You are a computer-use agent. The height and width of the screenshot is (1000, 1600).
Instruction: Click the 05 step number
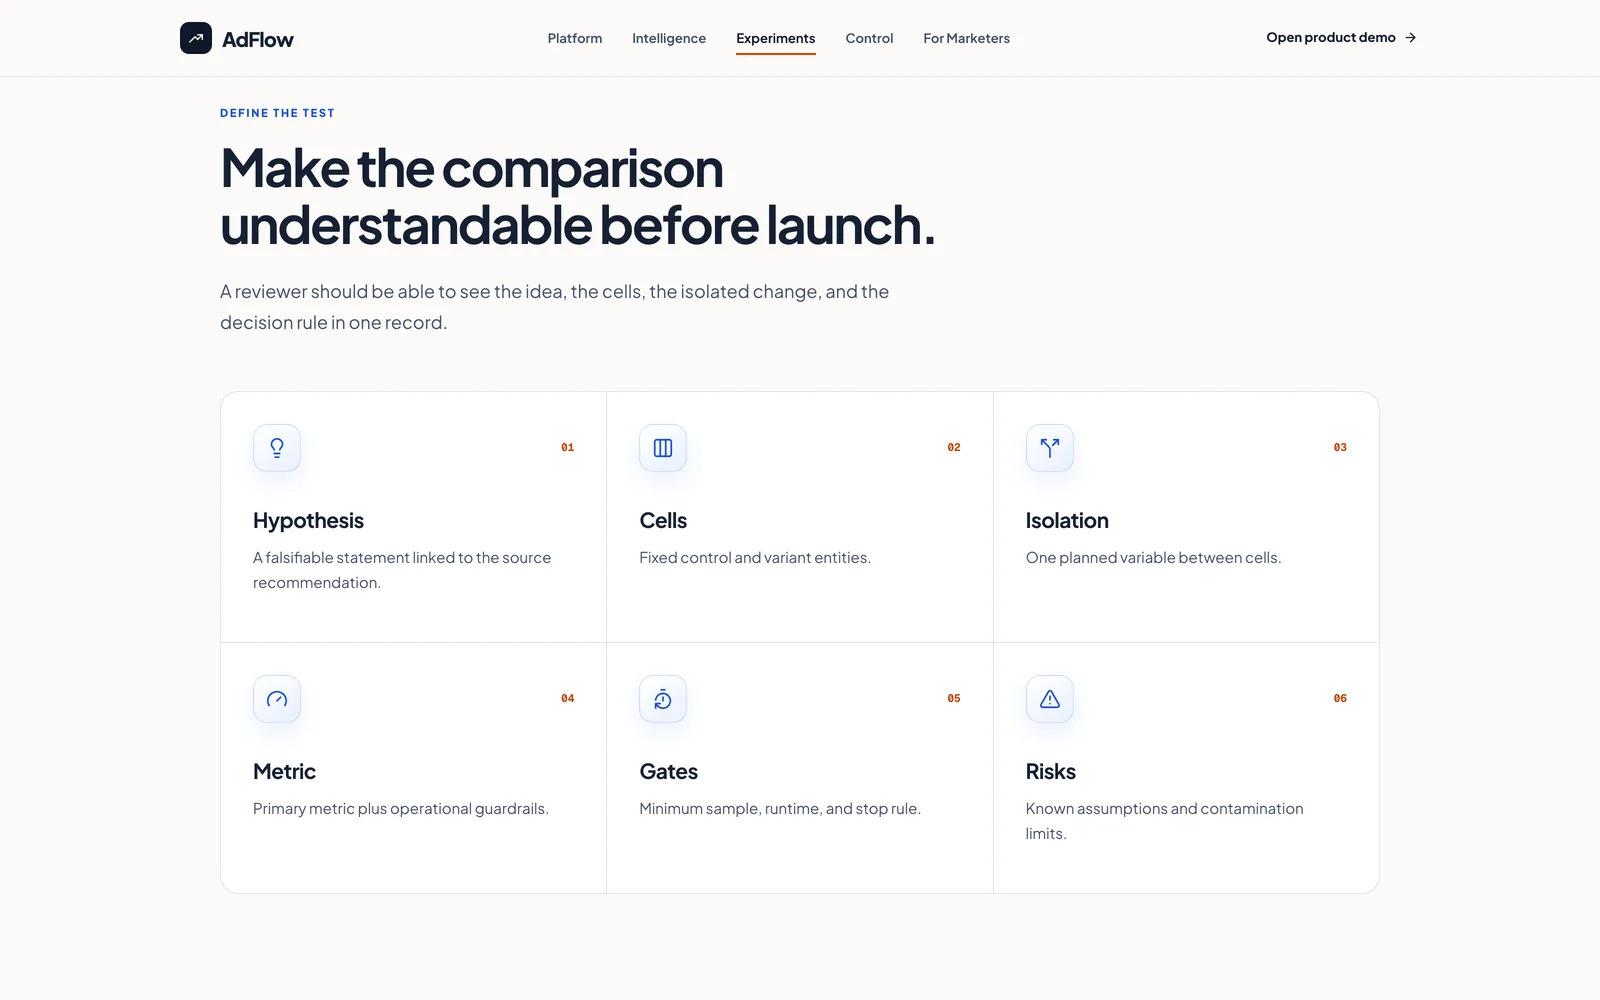pyautogui.click(x=954, y=699)
